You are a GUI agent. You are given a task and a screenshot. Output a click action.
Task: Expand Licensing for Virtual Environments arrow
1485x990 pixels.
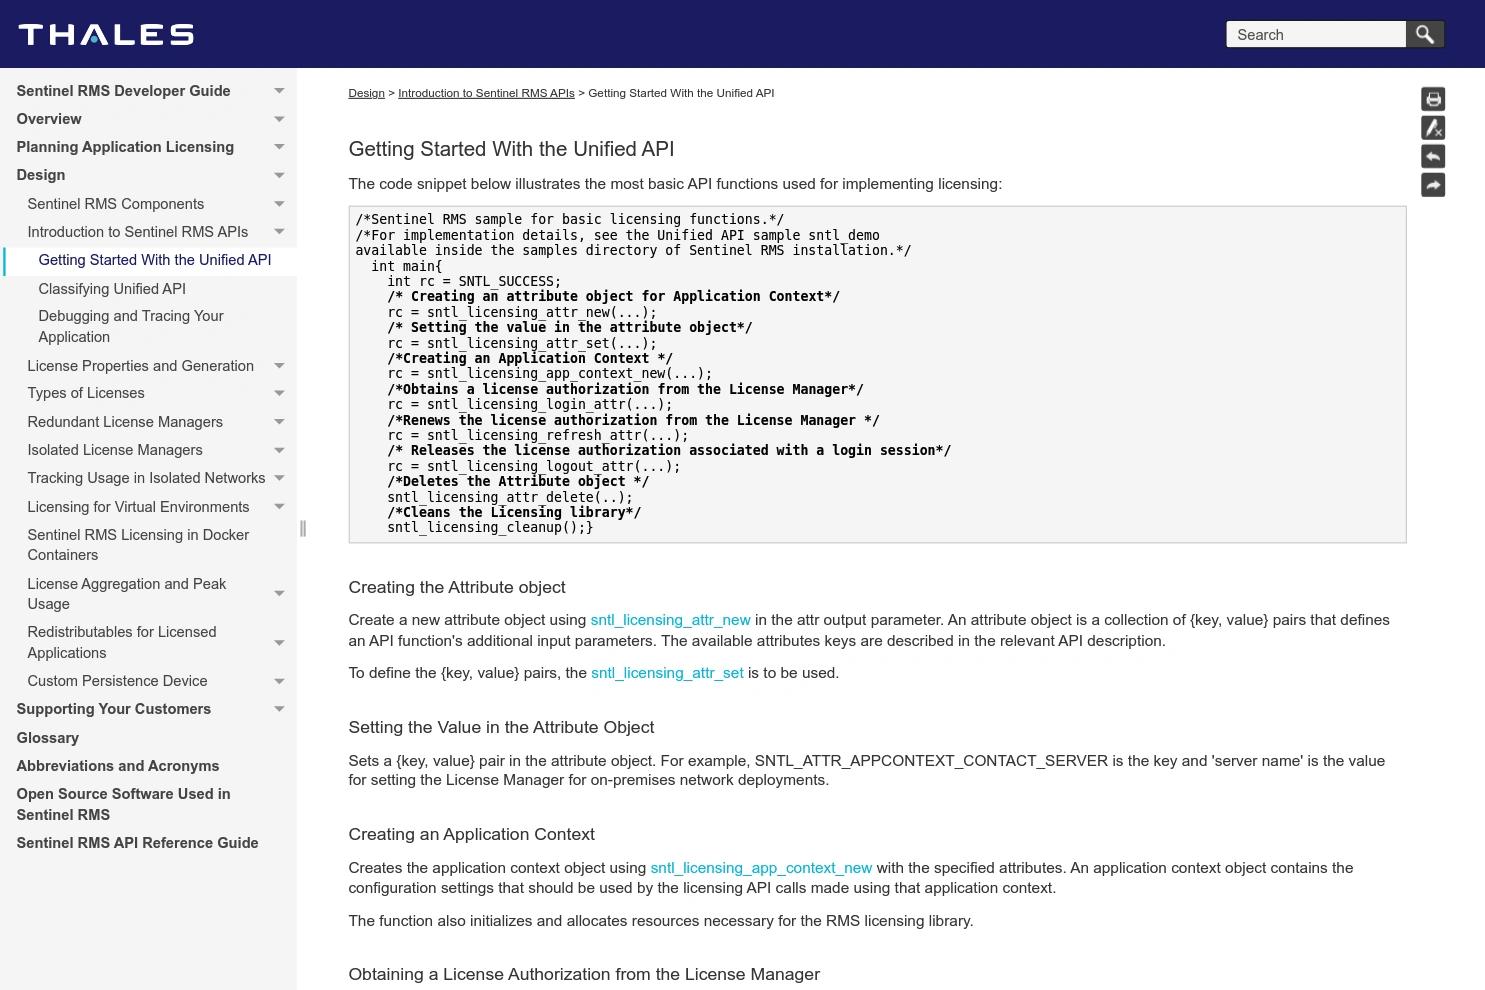click(279, 507)
